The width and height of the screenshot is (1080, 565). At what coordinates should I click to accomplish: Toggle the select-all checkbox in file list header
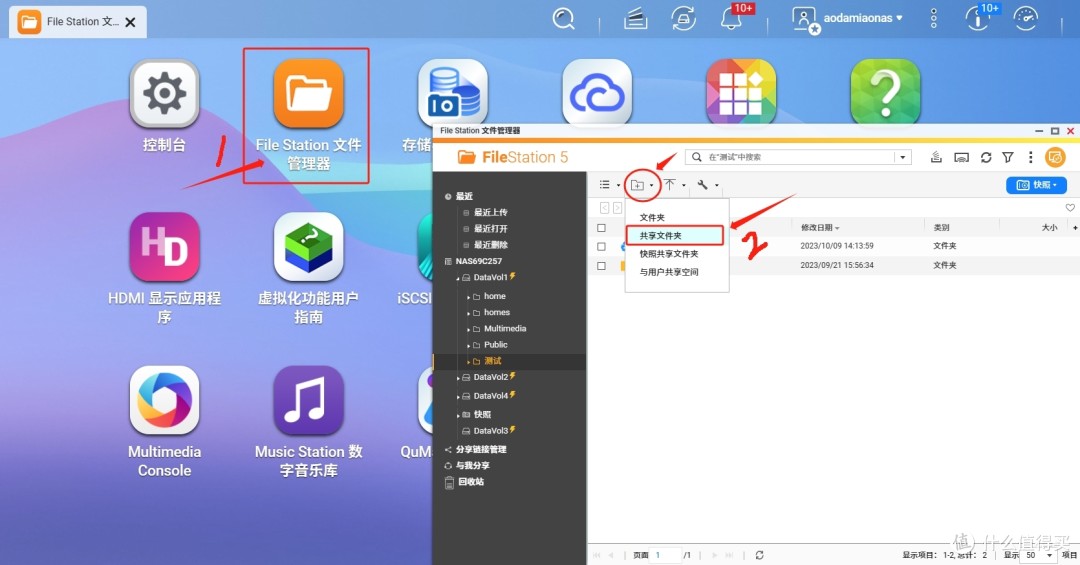[601, 227]
